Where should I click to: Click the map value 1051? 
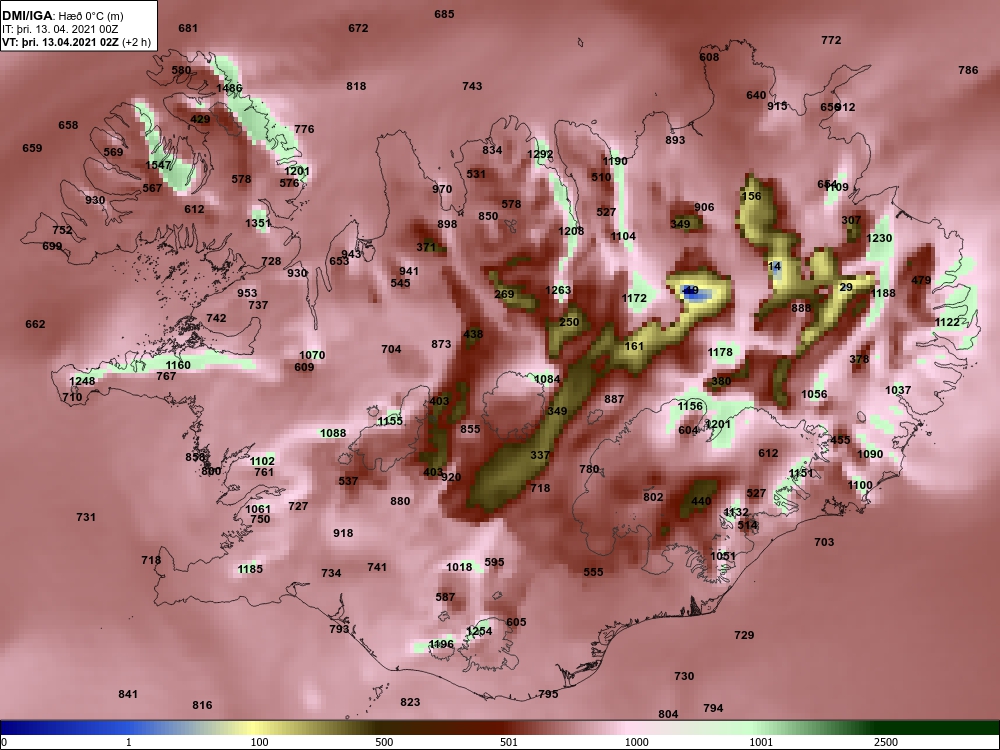click(x=723, y=555)
